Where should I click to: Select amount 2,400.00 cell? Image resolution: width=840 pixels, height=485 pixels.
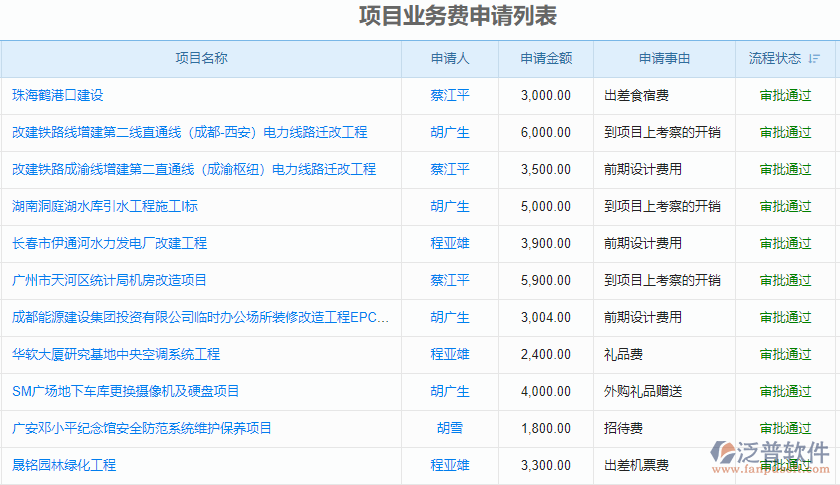coord(546,354)
